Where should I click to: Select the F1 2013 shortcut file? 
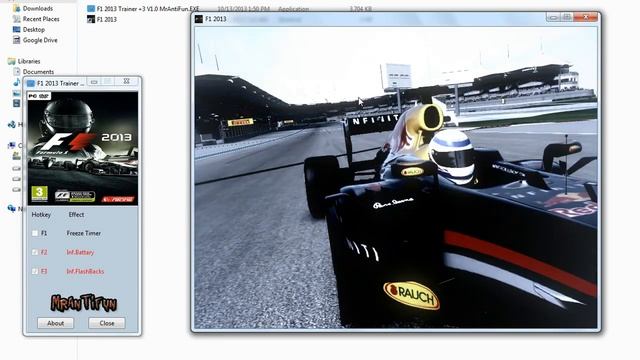tap(107, 19)
